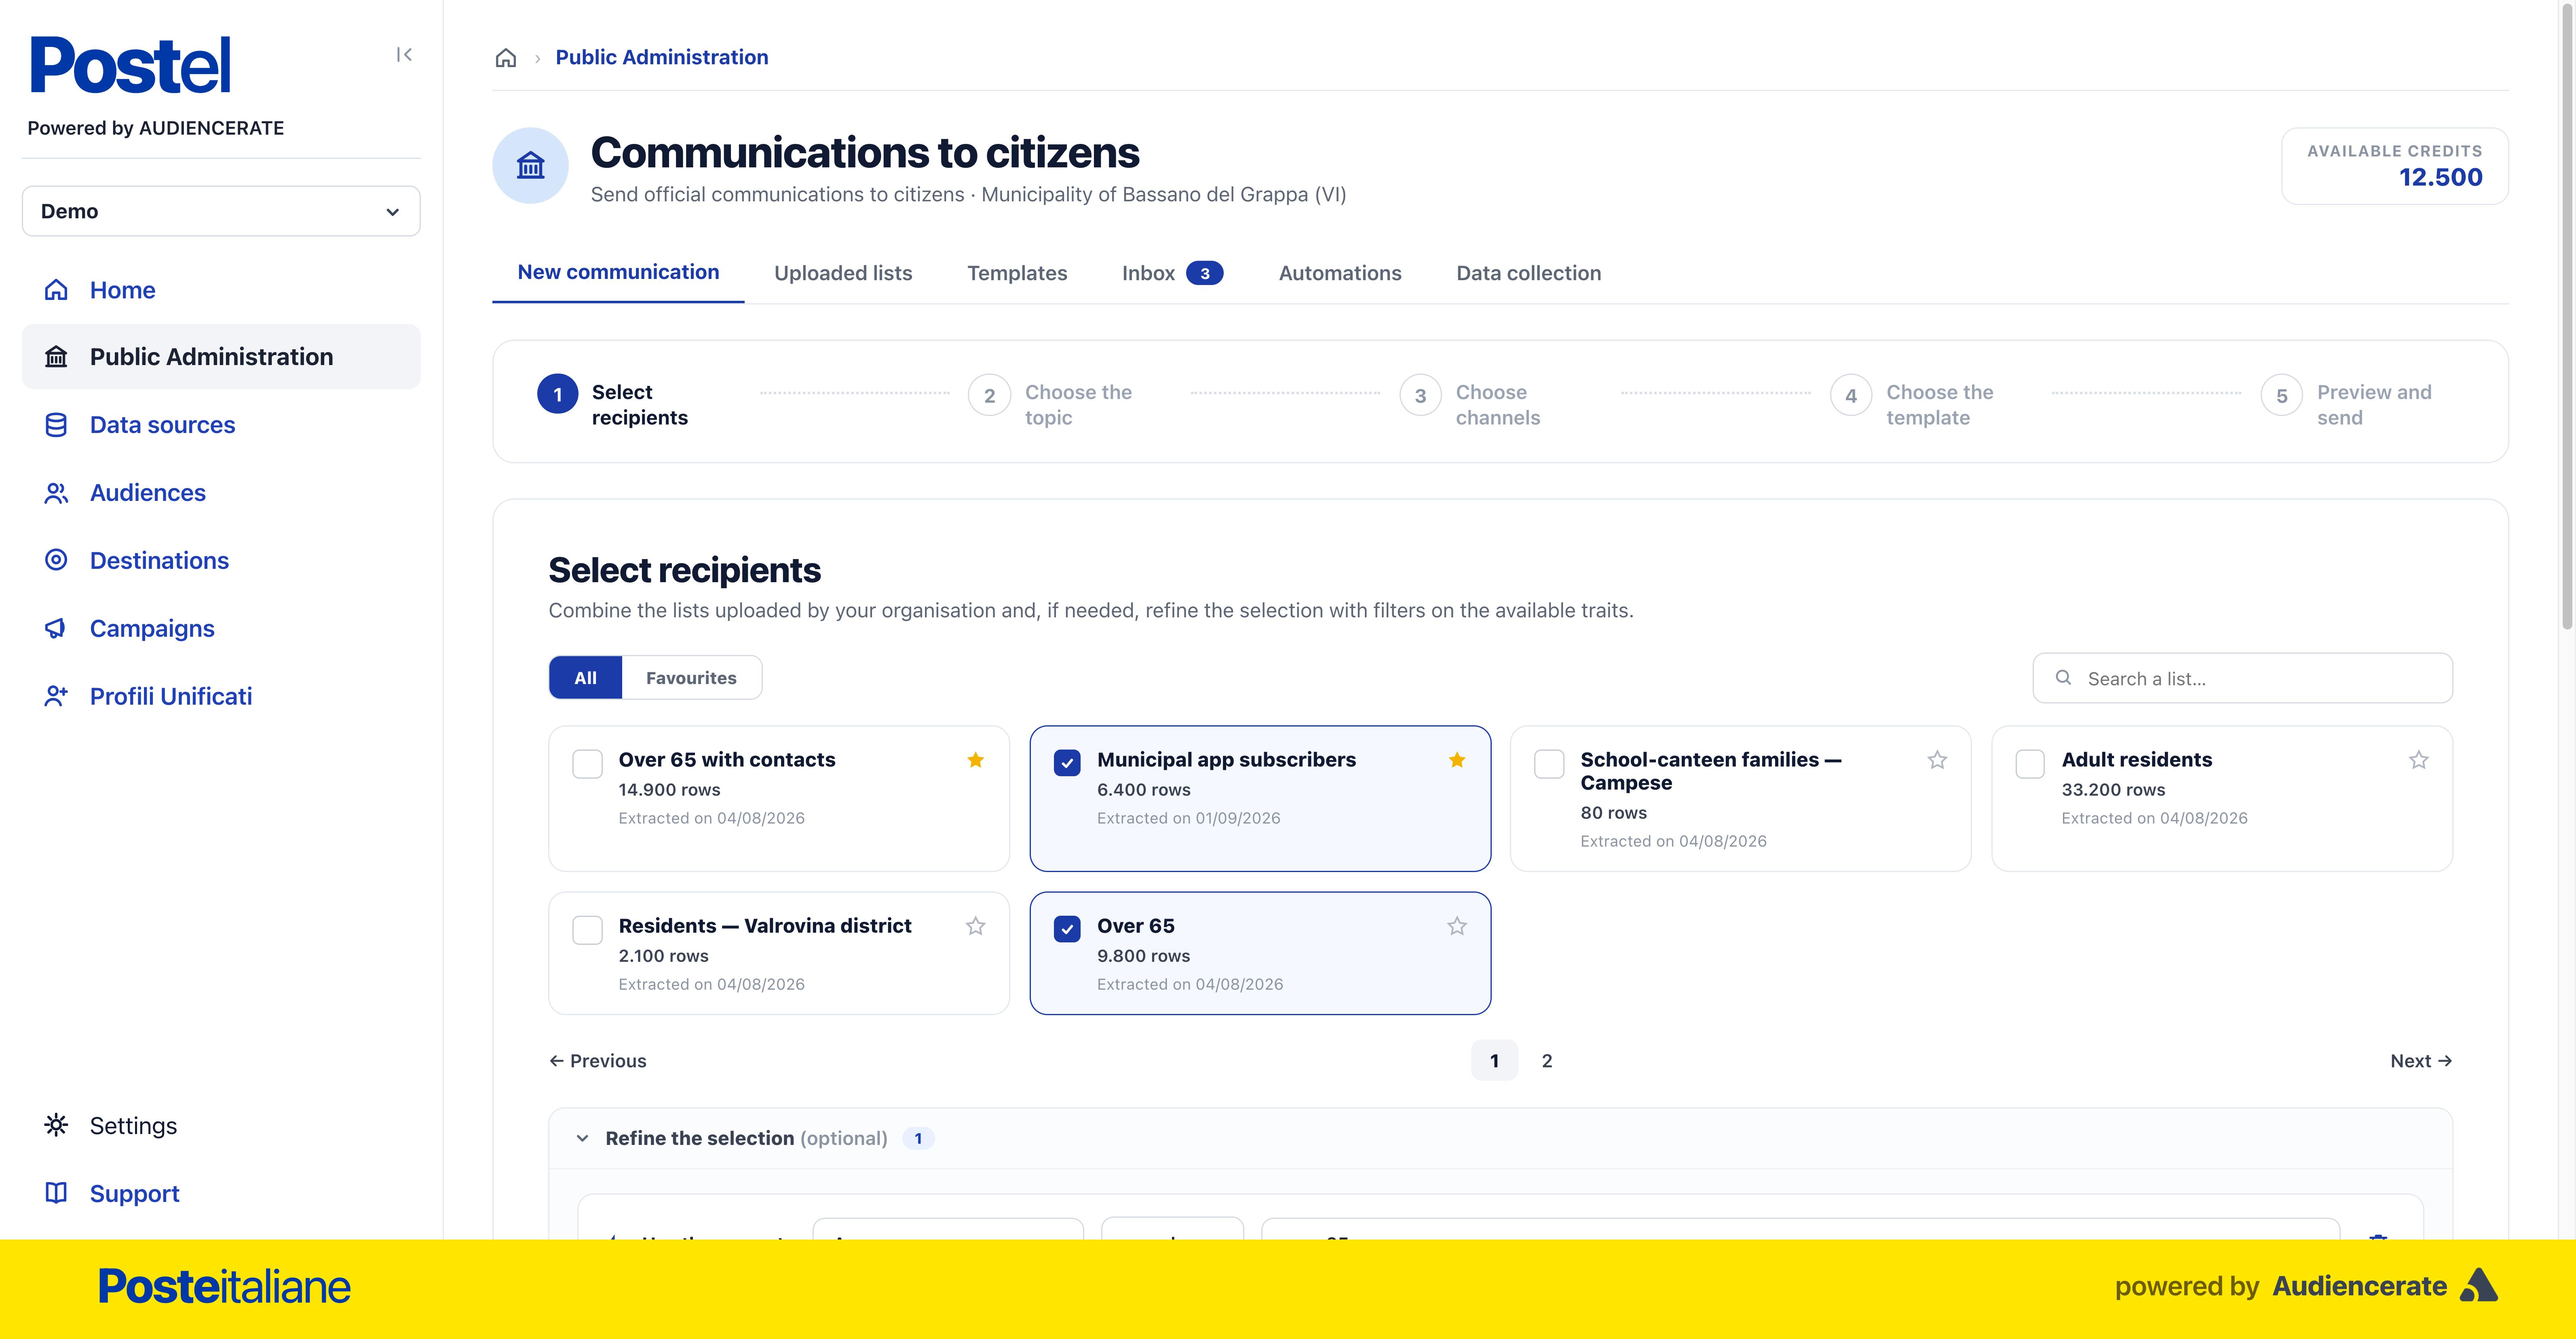Click the home breadcrumb icon
This screenshot has width=2576, height=1339.
coord(506,58)
